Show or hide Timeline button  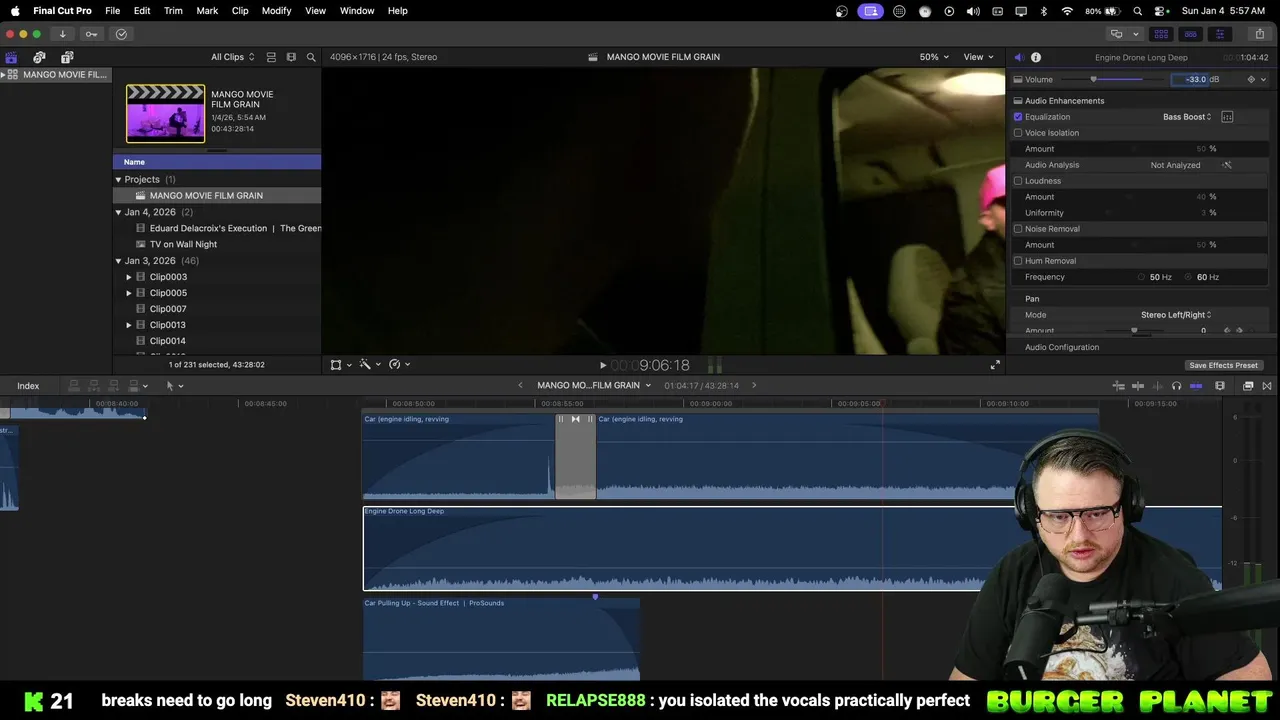(1190, 34)
